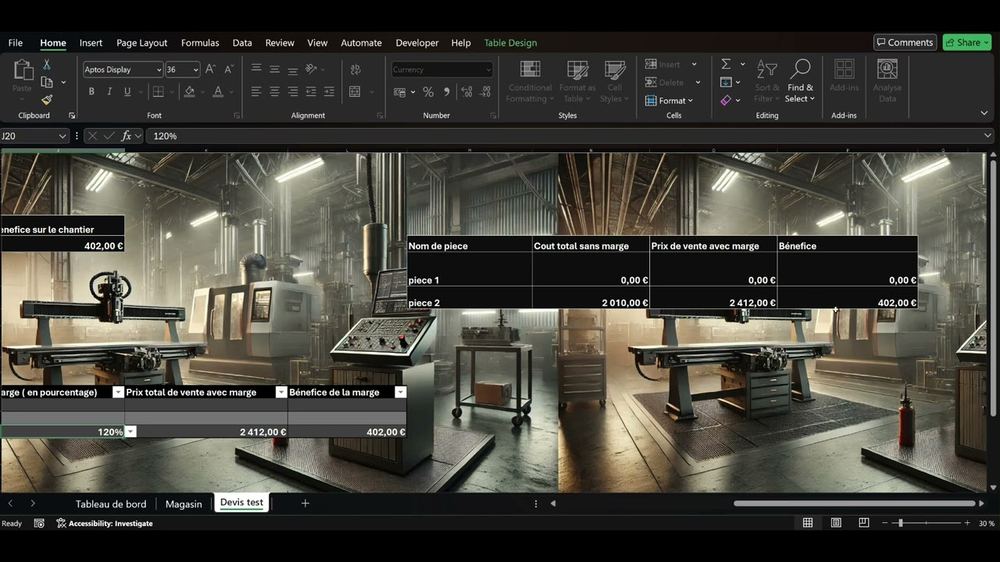Apply Comma Style format
Viewport: 1000px width, 562px height.
(446, 92)
